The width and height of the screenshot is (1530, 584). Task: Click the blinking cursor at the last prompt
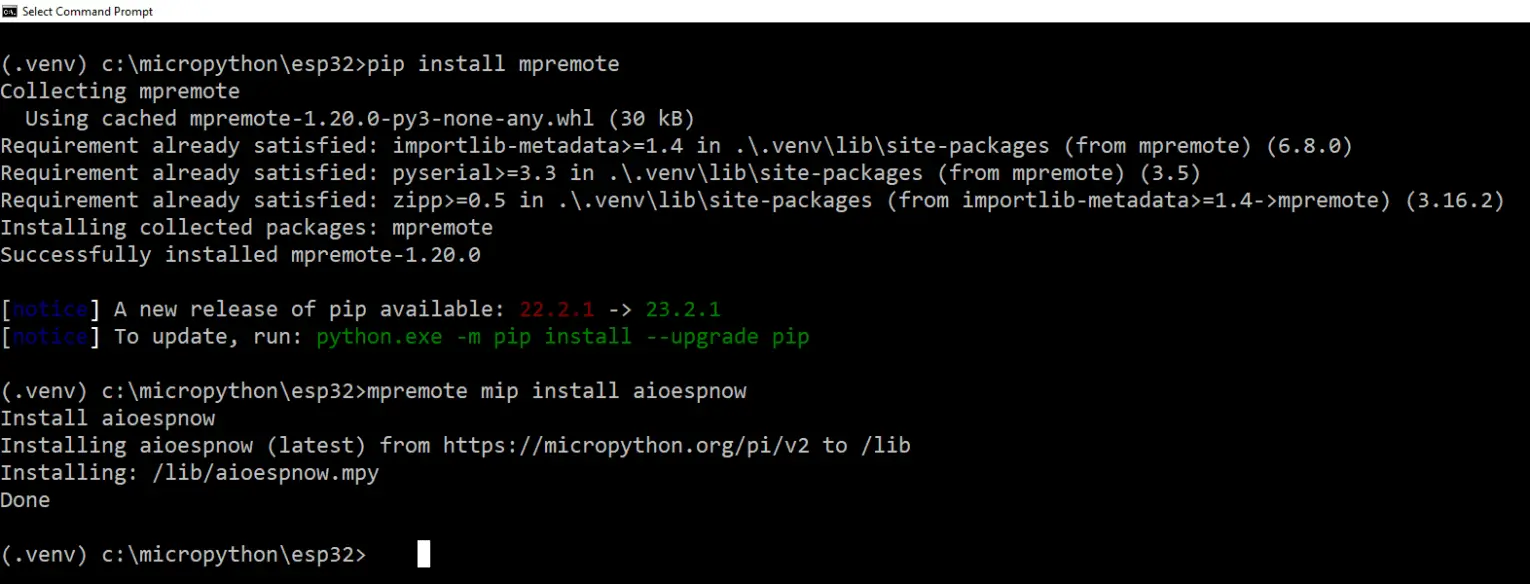[x=423, y=554]
